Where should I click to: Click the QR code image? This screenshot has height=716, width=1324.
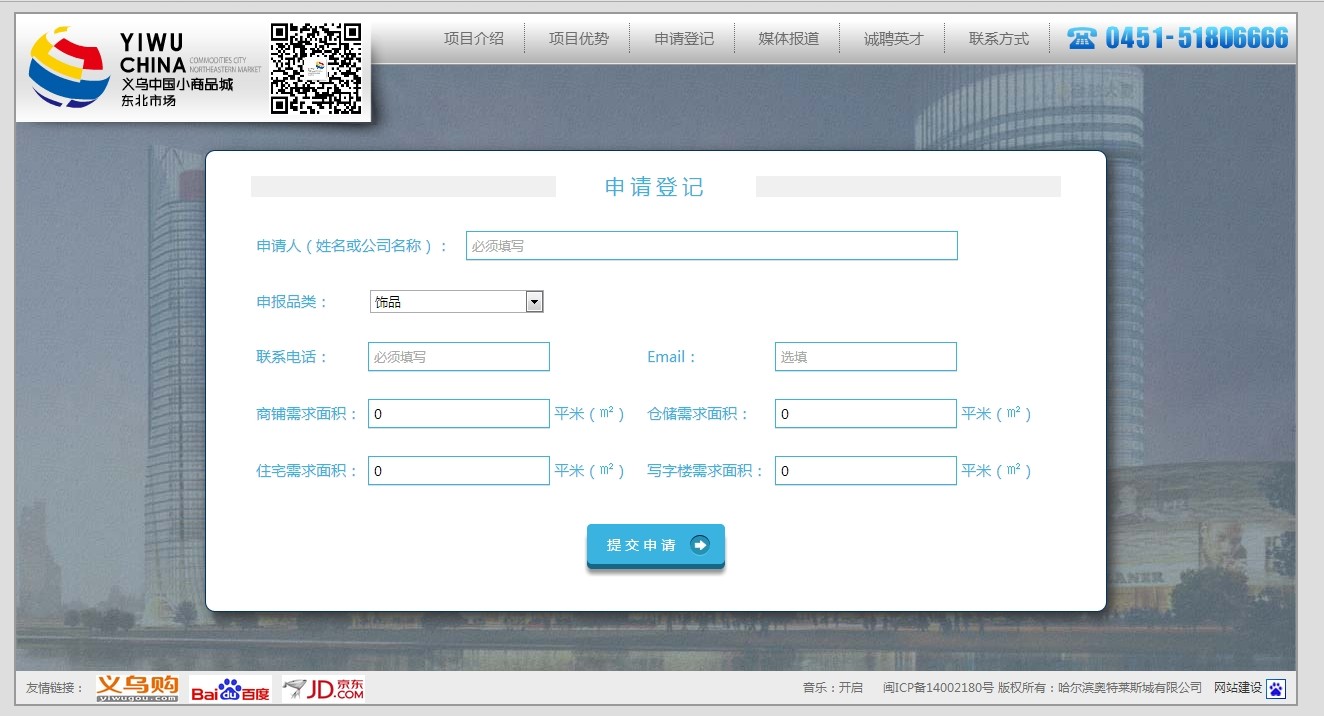(315, 68)
